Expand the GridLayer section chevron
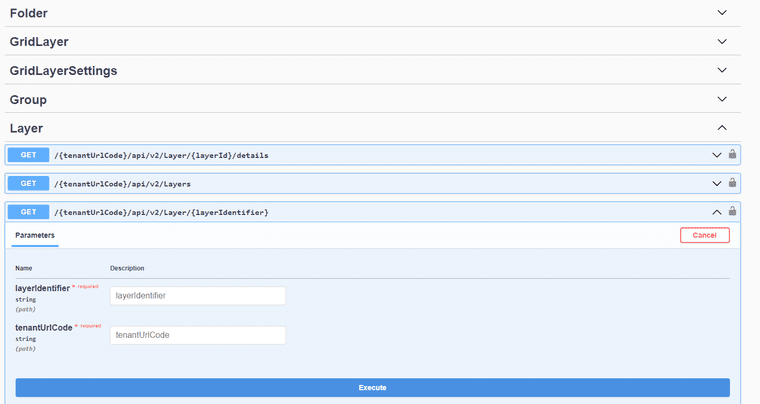 [x=722, y=42]
